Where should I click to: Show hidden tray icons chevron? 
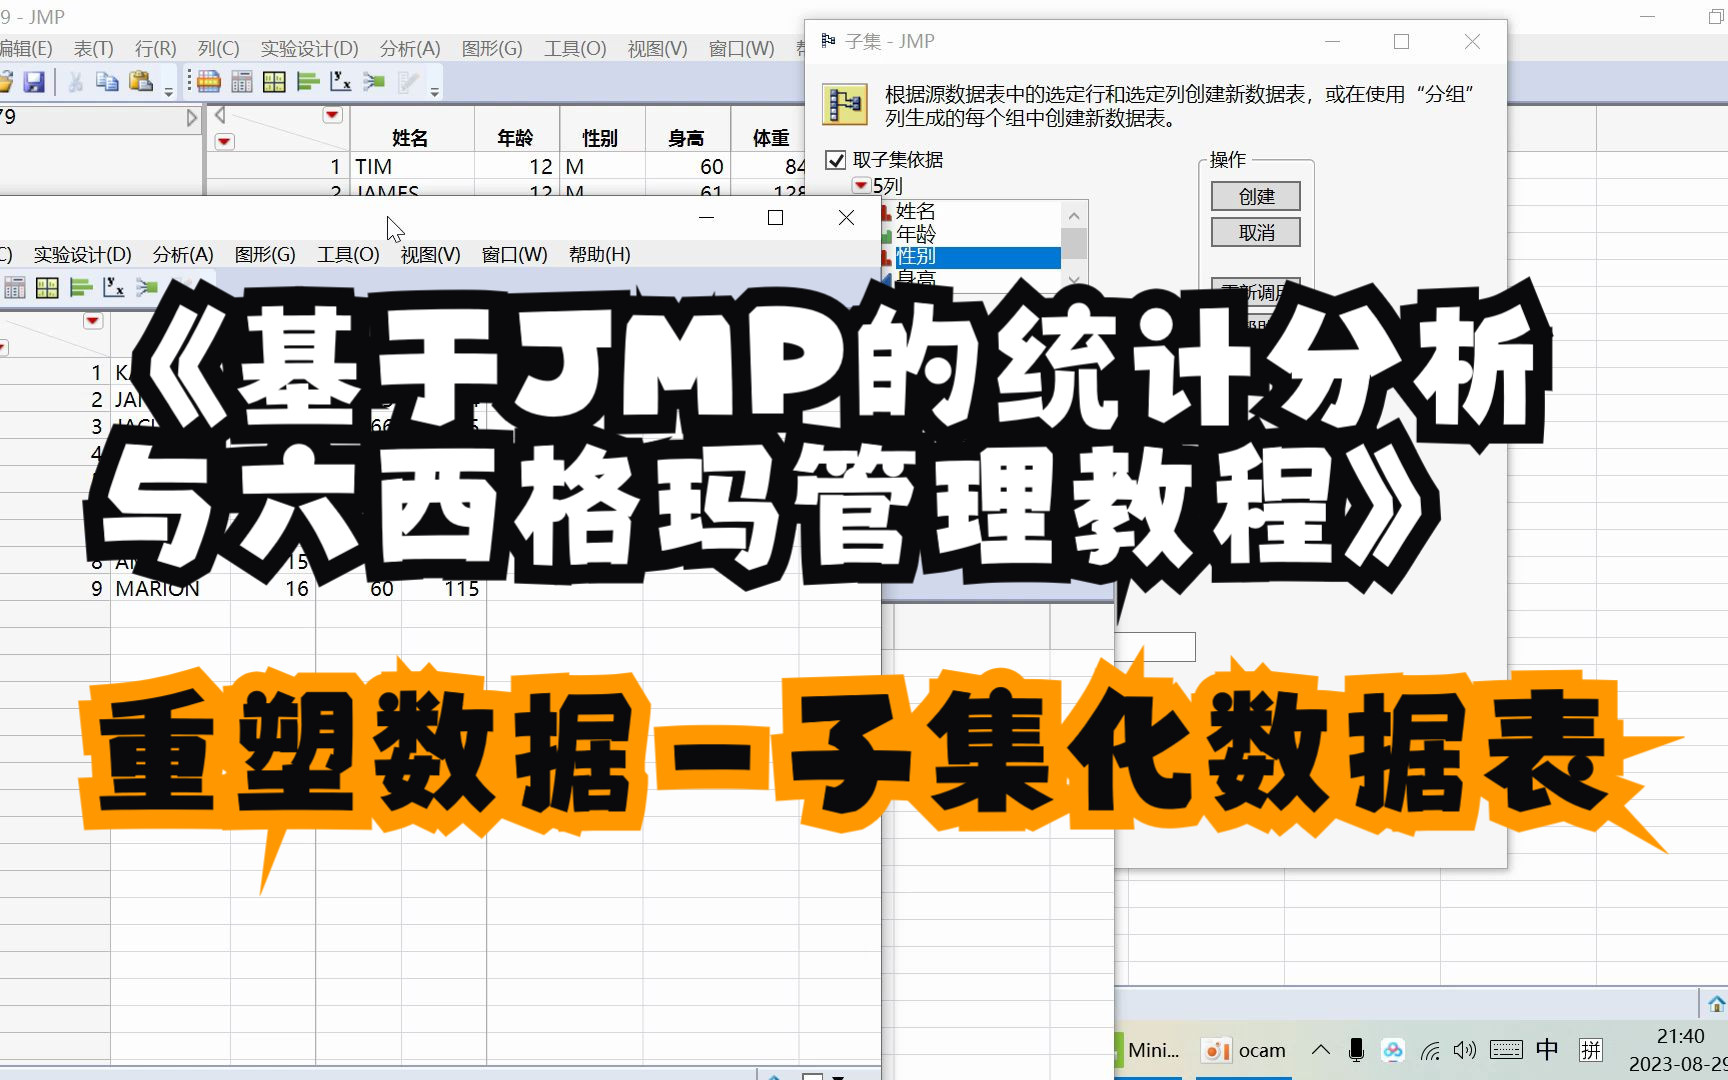[1321, 1050]
